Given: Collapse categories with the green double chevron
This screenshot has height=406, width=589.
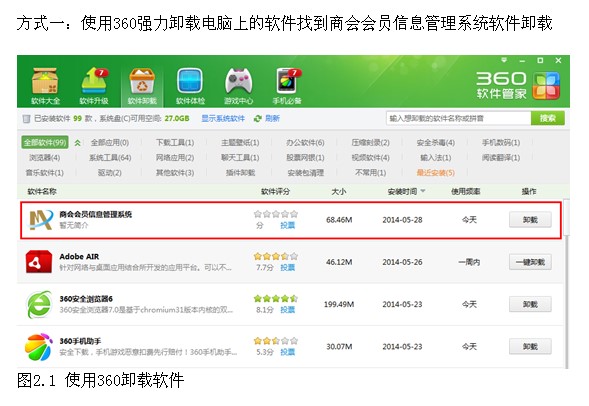Looking at the screenshot, I should (x=78, y=143).
